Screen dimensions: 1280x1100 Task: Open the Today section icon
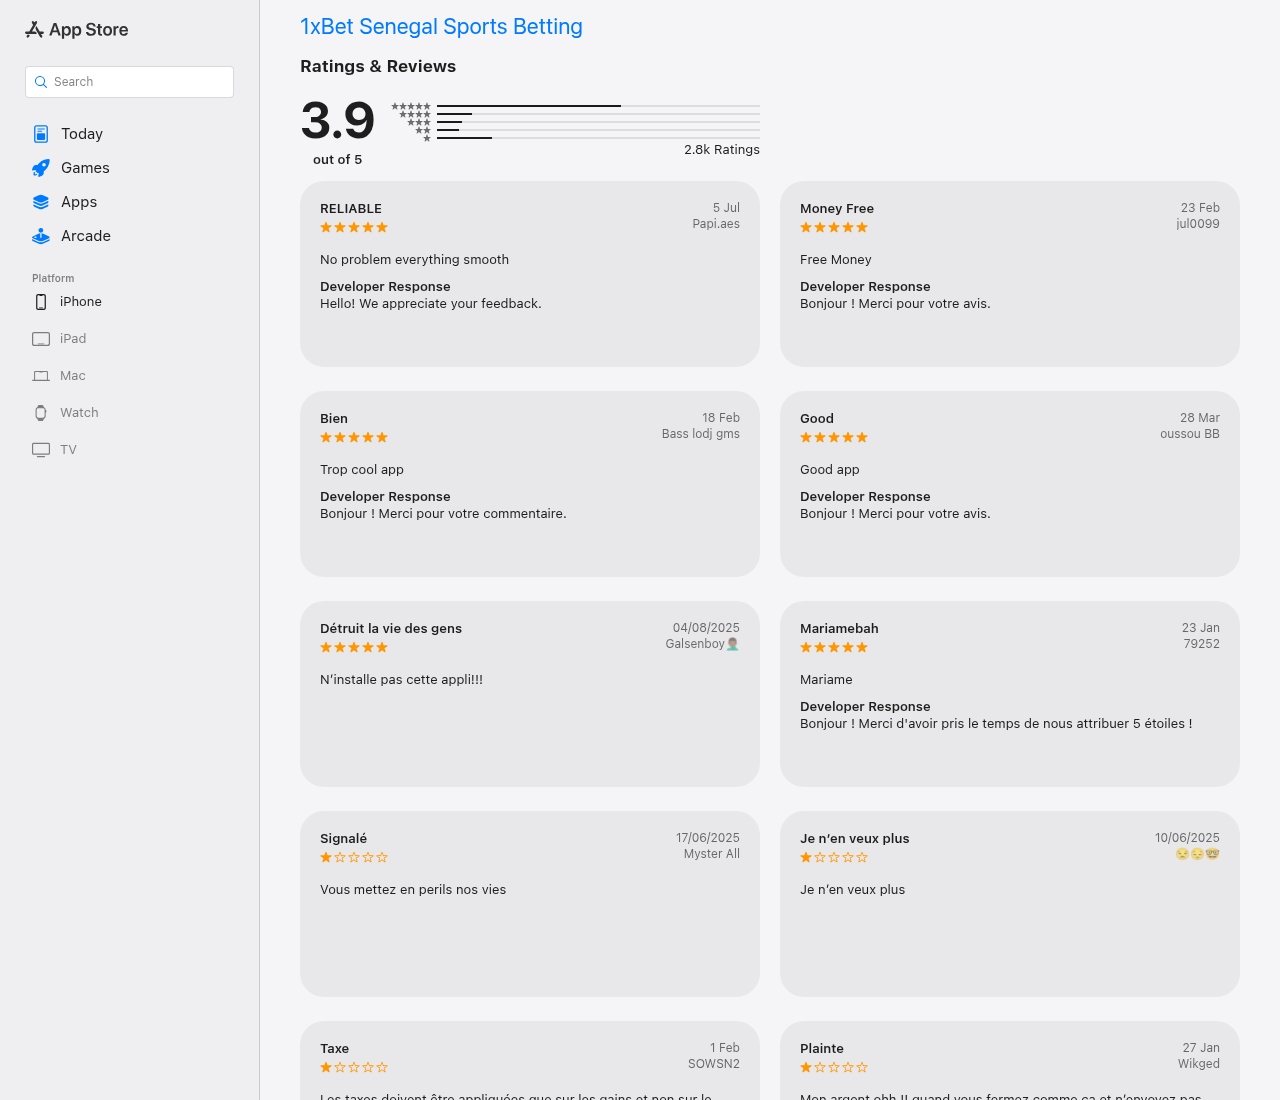pyautogui.click(x=41, y=134)
